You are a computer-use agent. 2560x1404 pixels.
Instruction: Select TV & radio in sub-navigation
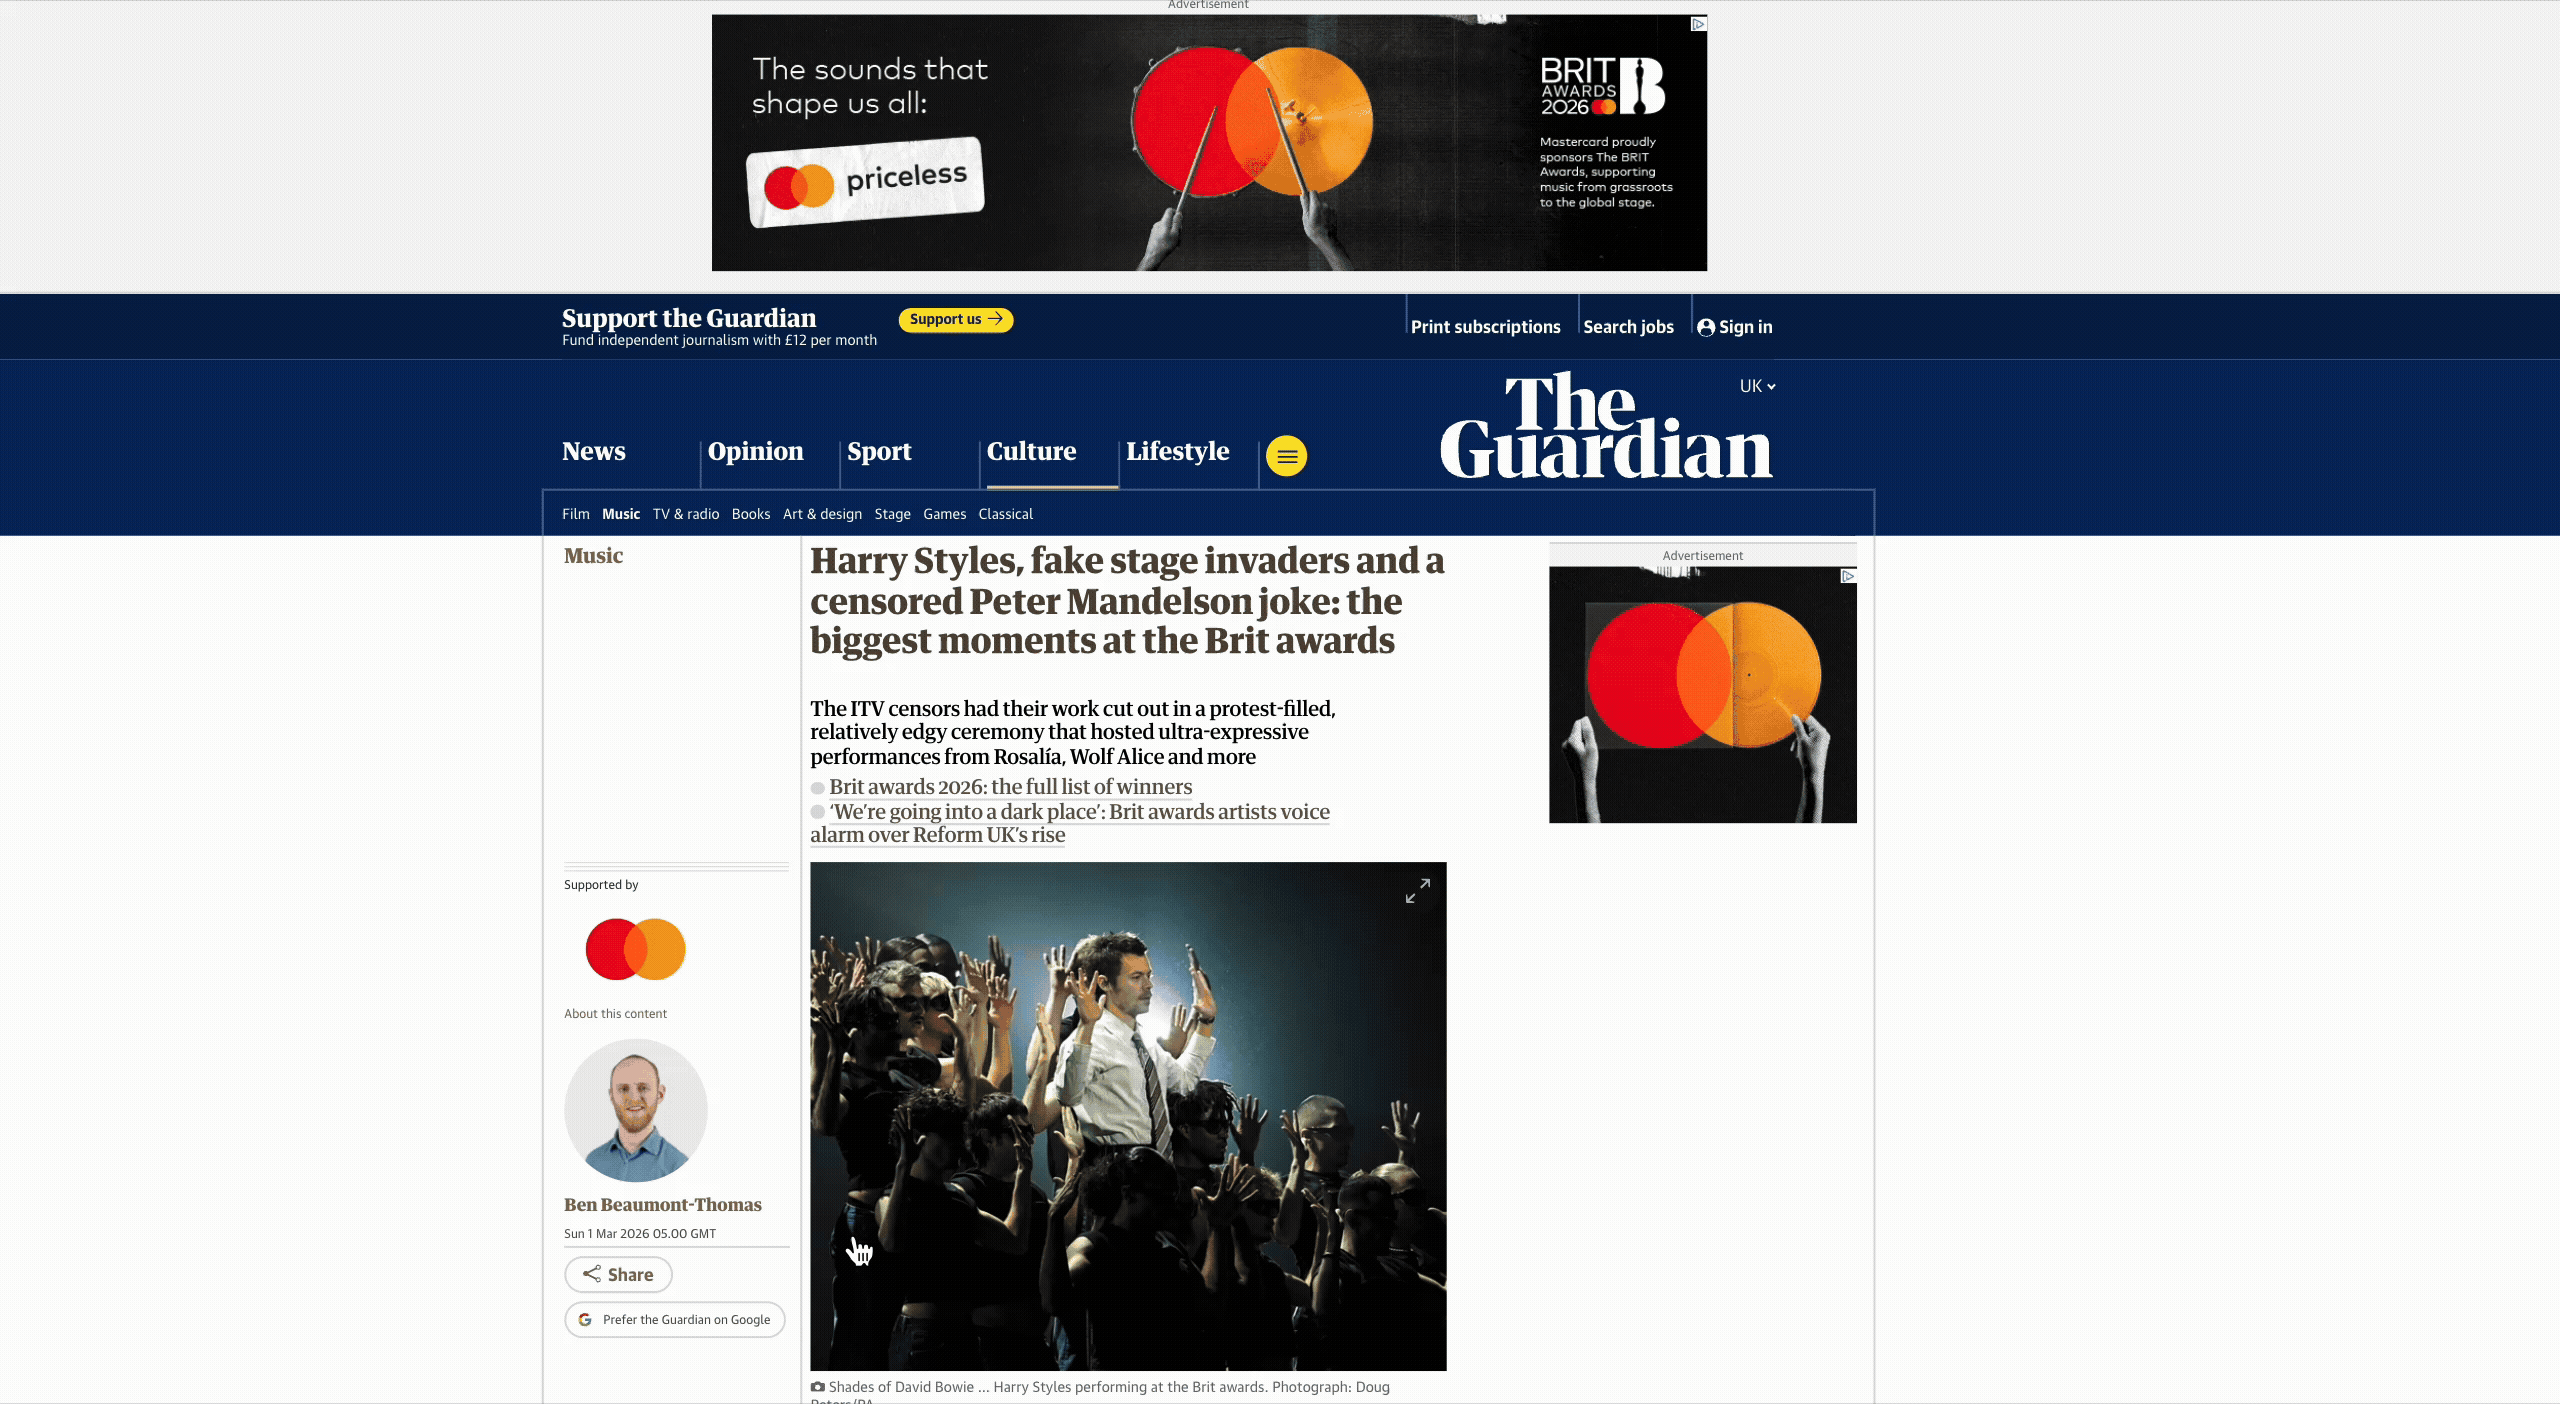point(686,514)
